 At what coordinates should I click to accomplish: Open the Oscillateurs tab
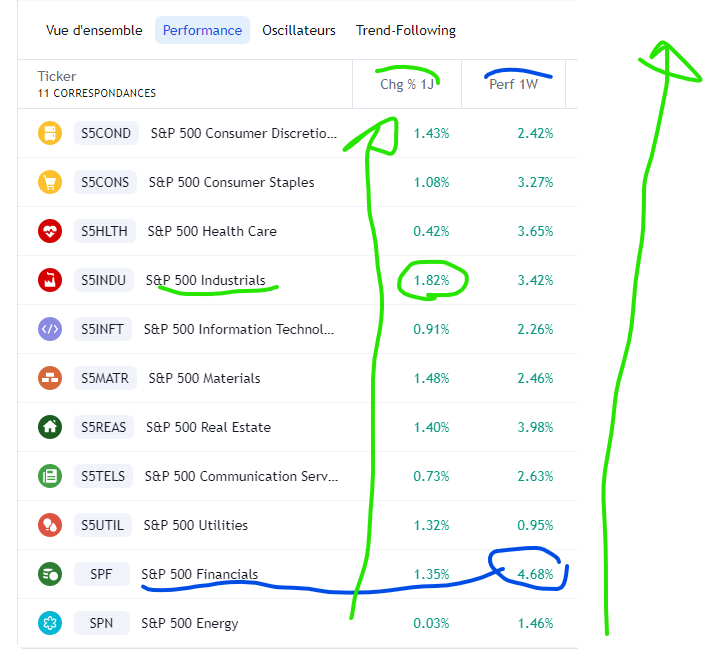coord(299,30)
